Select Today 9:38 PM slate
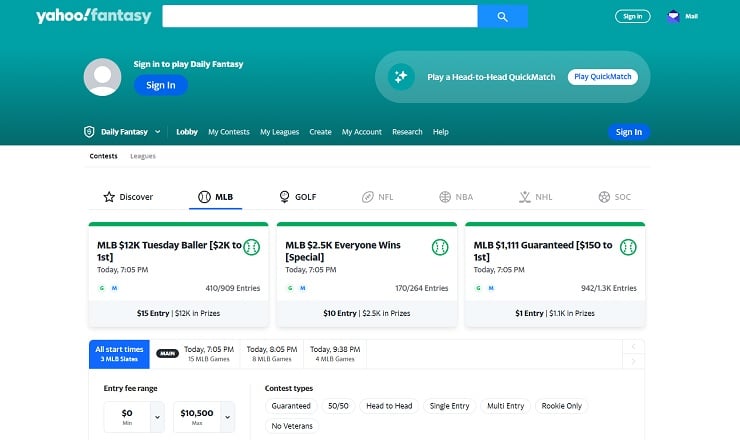This screenshot has height=440, width=740. (335, 354)
